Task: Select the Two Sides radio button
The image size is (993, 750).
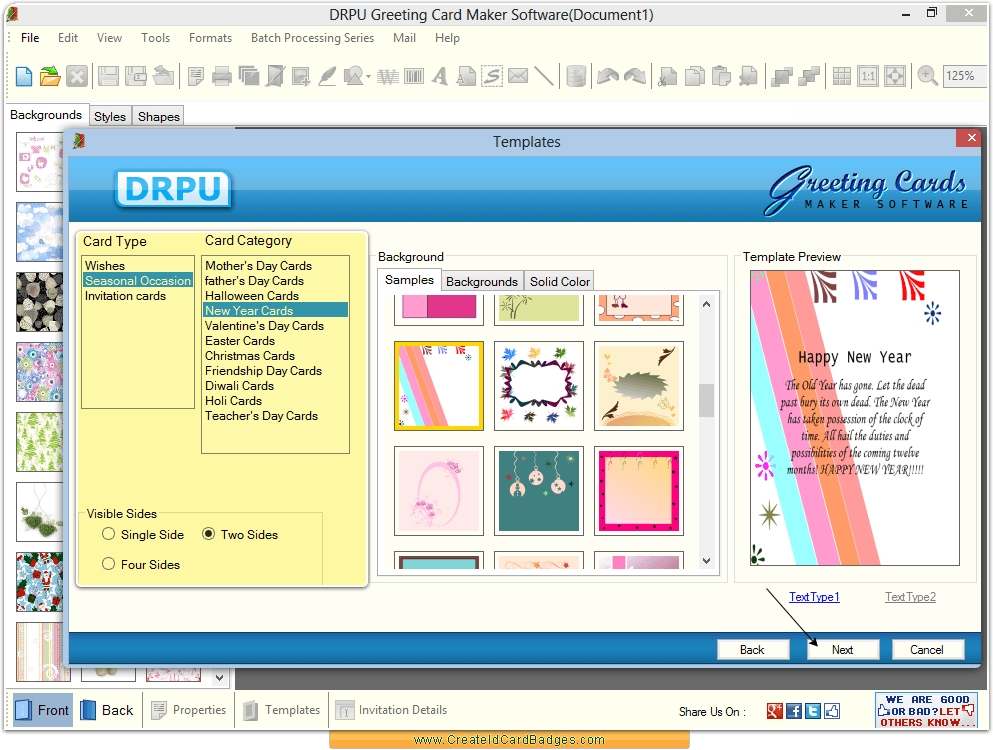Action: click(208, 534)
